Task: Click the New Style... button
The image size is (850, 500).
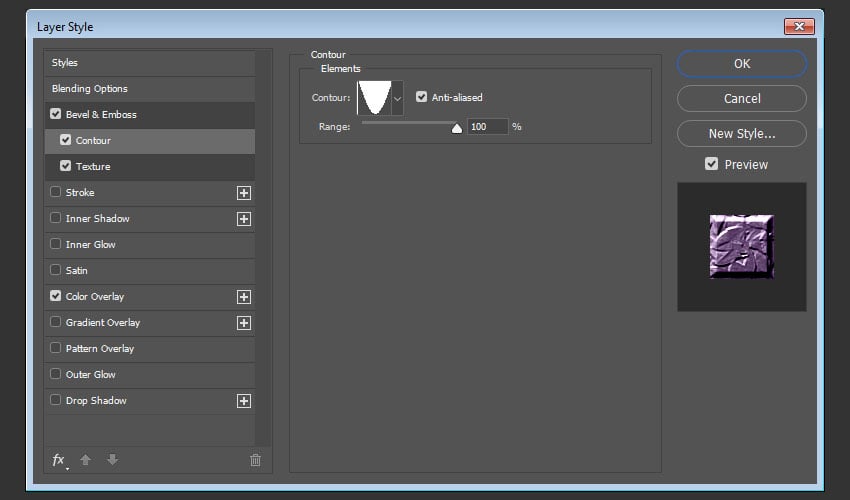Action: pos(742,133)
